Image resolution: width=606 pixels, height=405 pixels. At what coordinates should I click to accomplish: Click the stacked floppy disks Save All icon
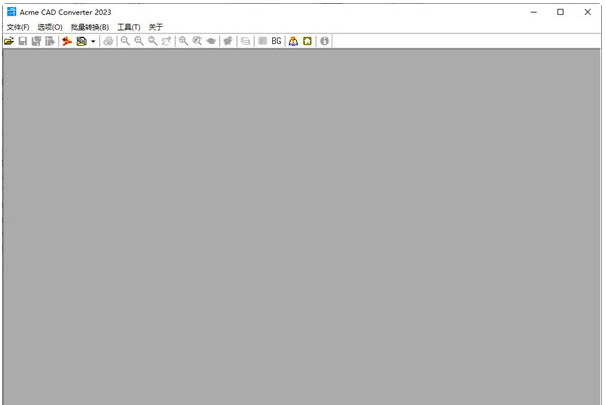click(36, 41)
